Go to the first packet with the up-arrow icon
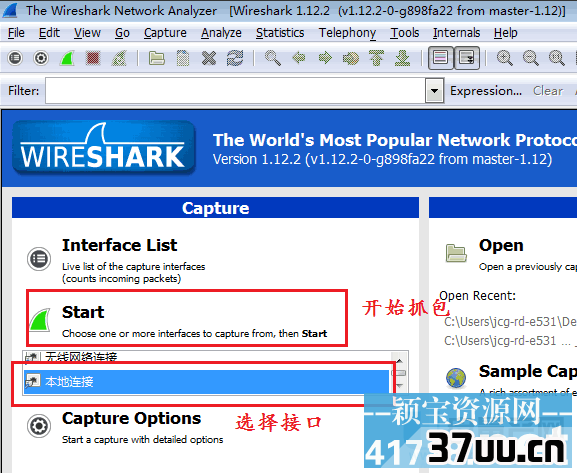Image resolution: width=577 pixels, height=473 pixels. click(376, 58)
